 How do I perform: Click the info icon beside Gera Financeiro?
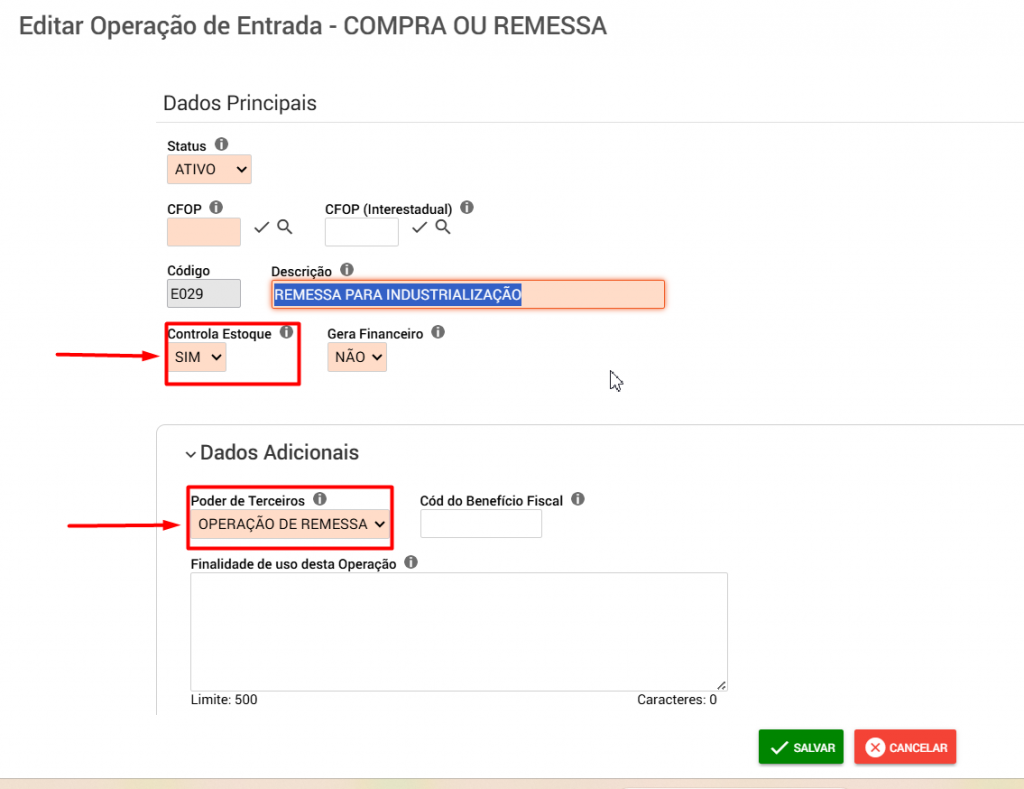pos(438,332)
